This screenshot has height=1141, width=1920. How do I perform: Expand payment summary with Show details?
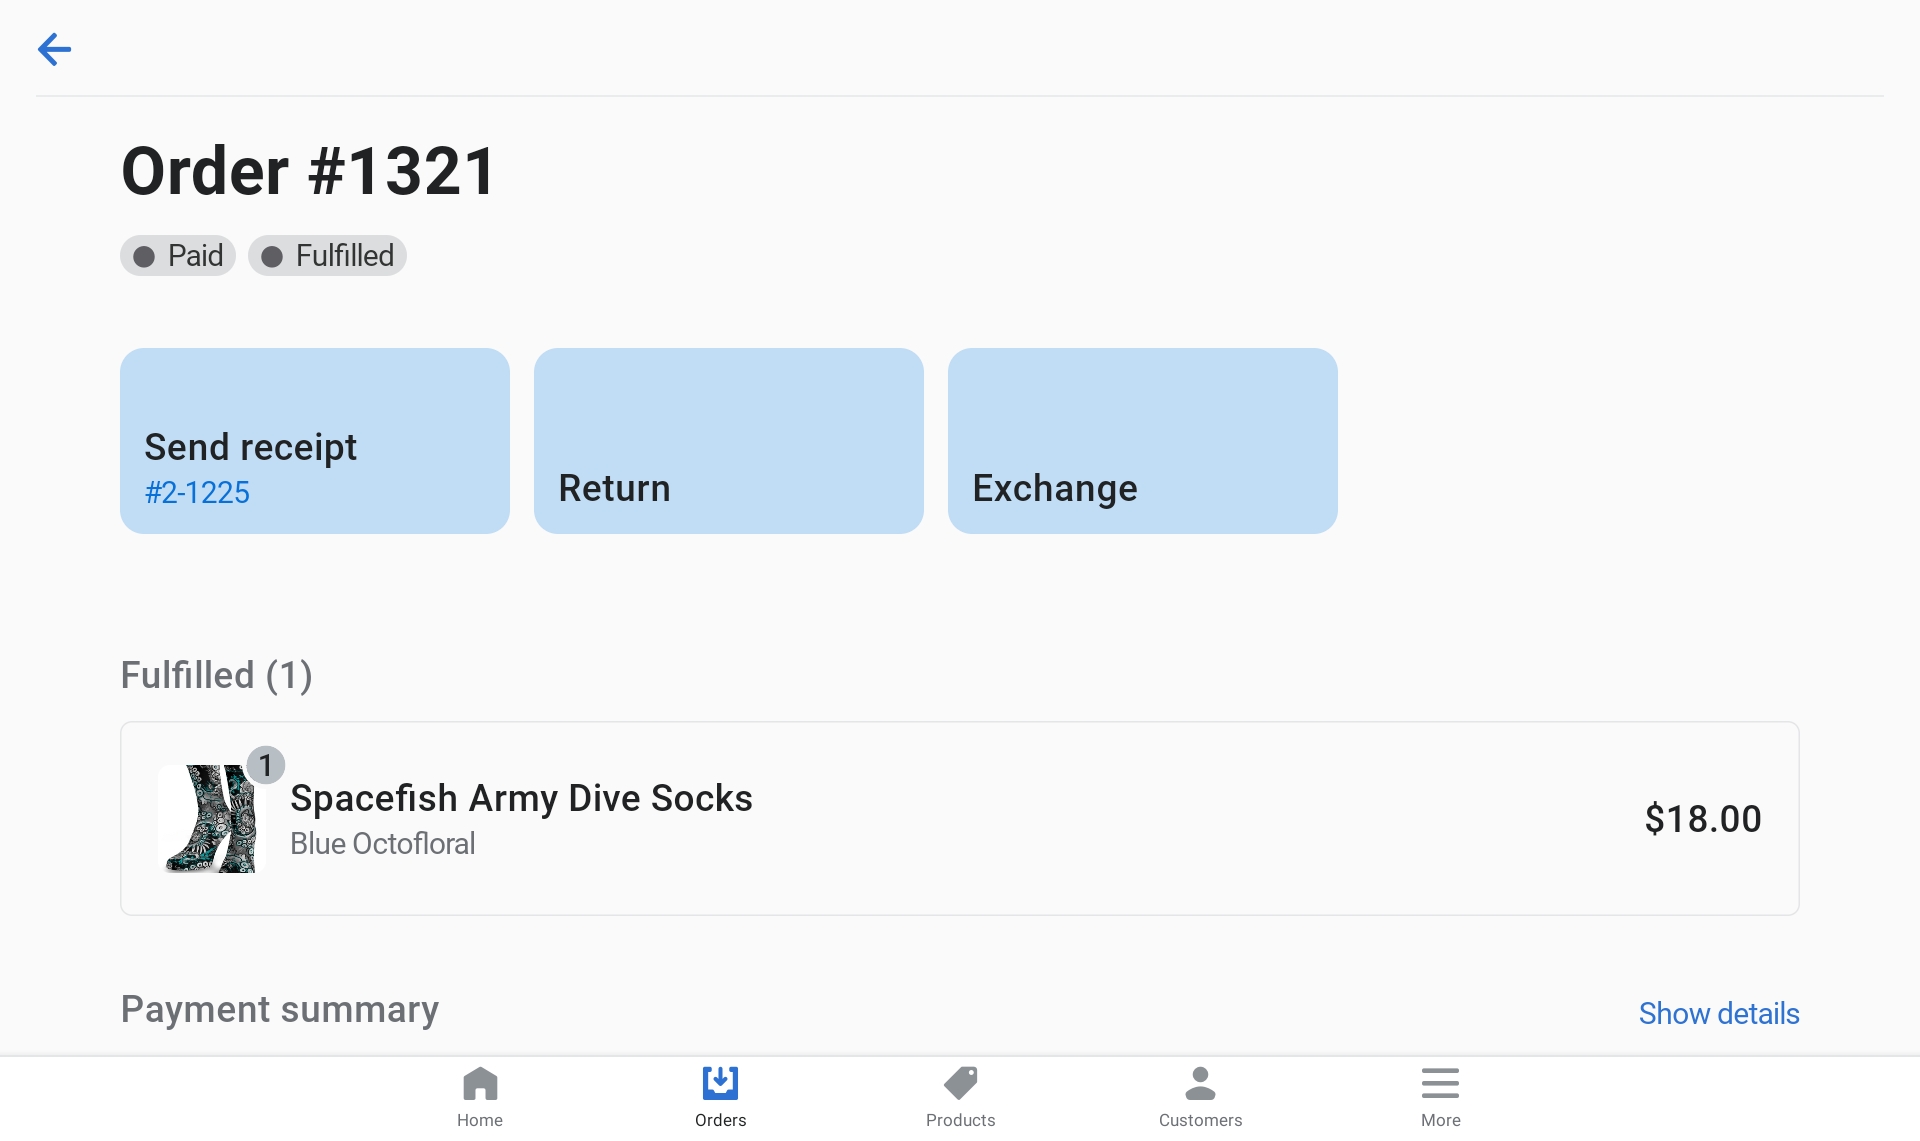1718,1013
